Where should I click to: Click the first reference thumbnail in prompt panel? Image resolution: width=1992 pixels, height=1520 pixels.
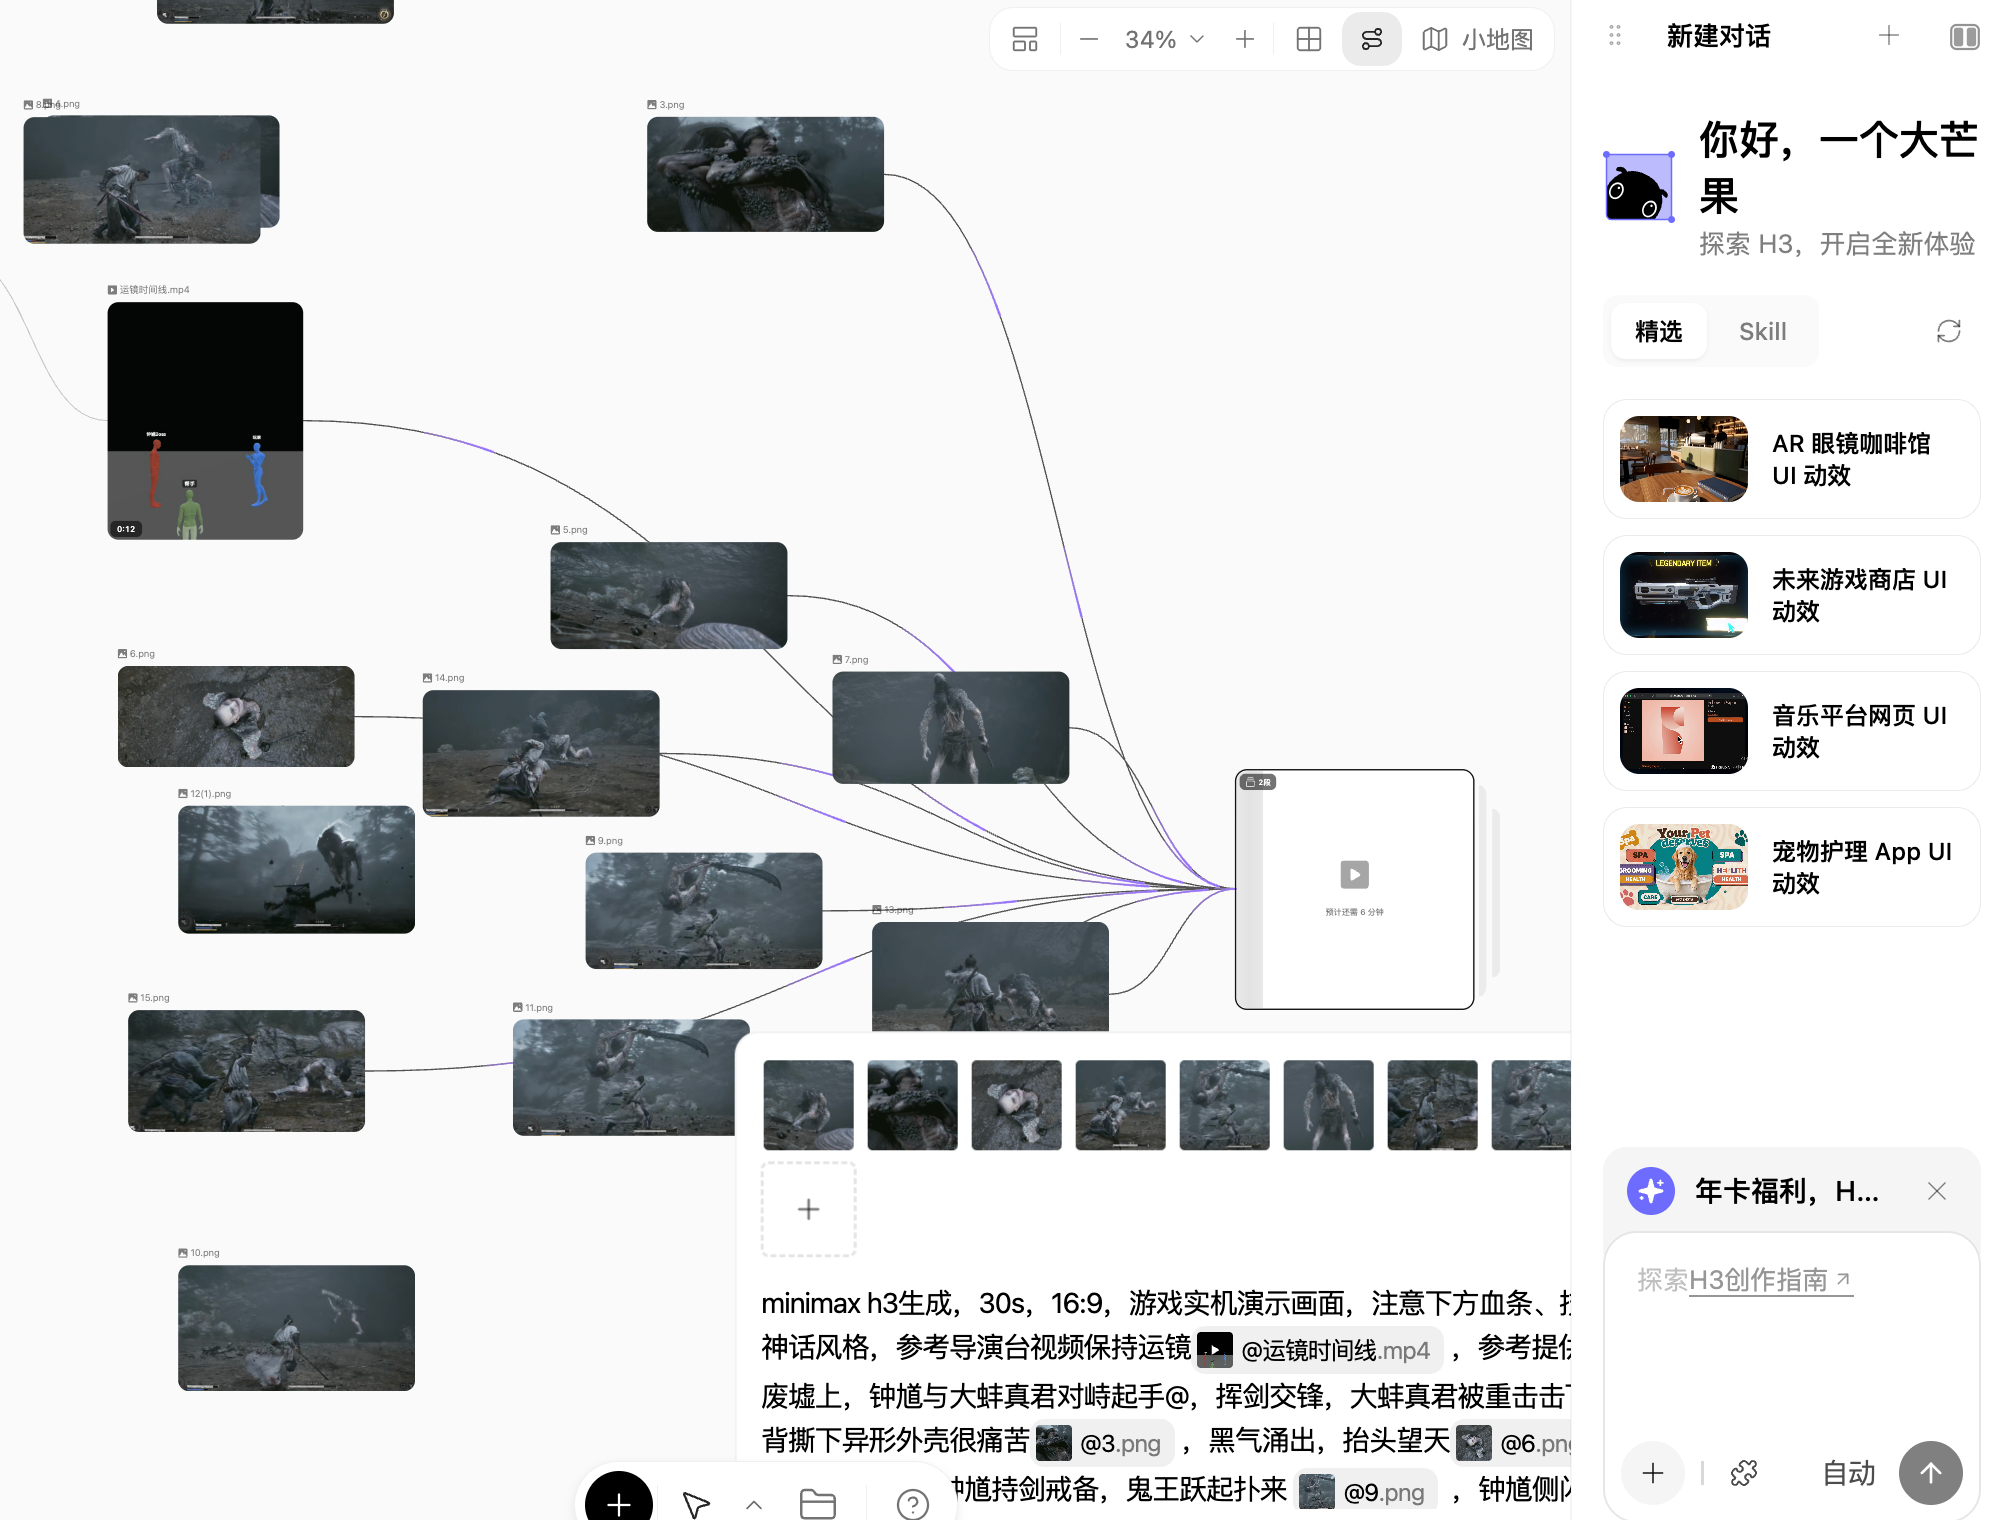(x=808, y=1105)
